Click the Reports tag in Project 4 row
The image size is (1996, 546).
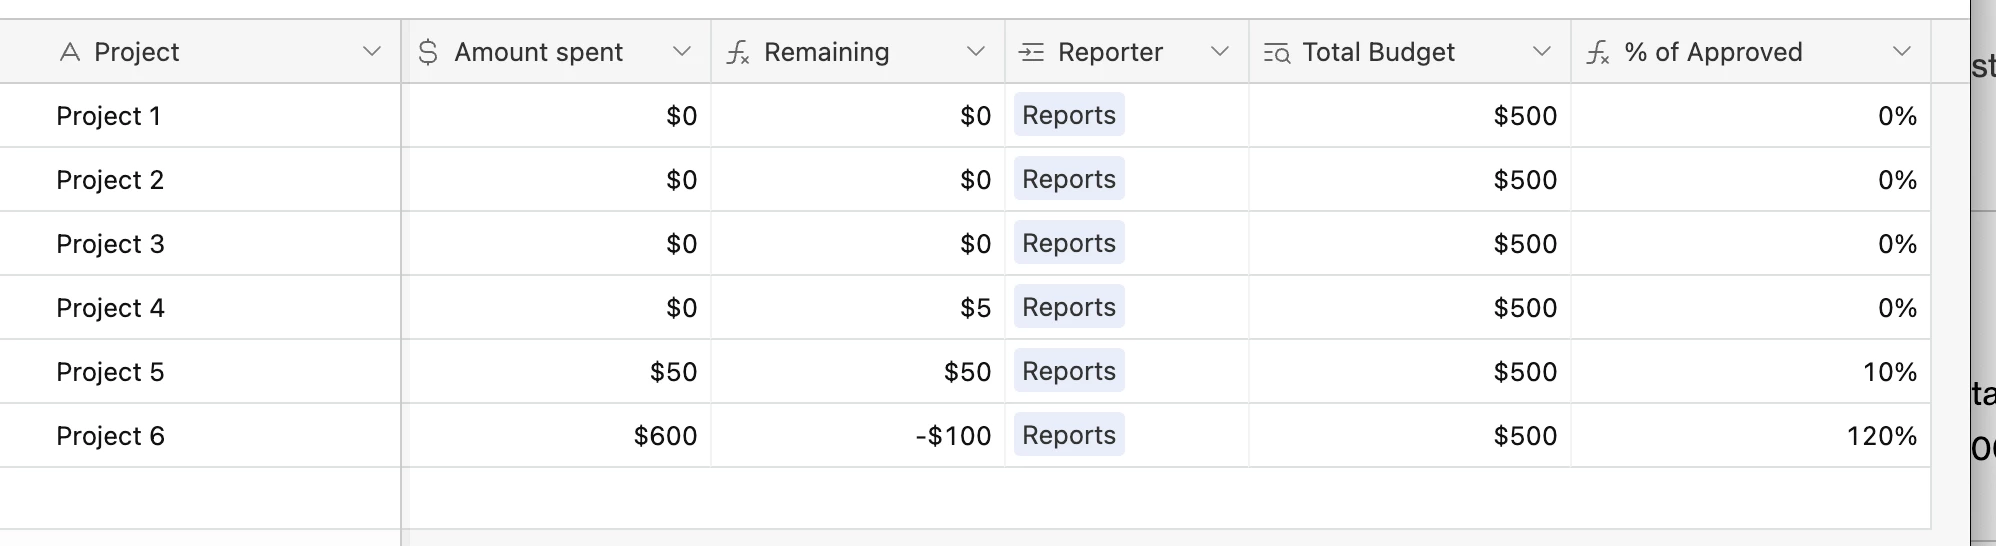pyautogui.click(x=1068, y=307)
